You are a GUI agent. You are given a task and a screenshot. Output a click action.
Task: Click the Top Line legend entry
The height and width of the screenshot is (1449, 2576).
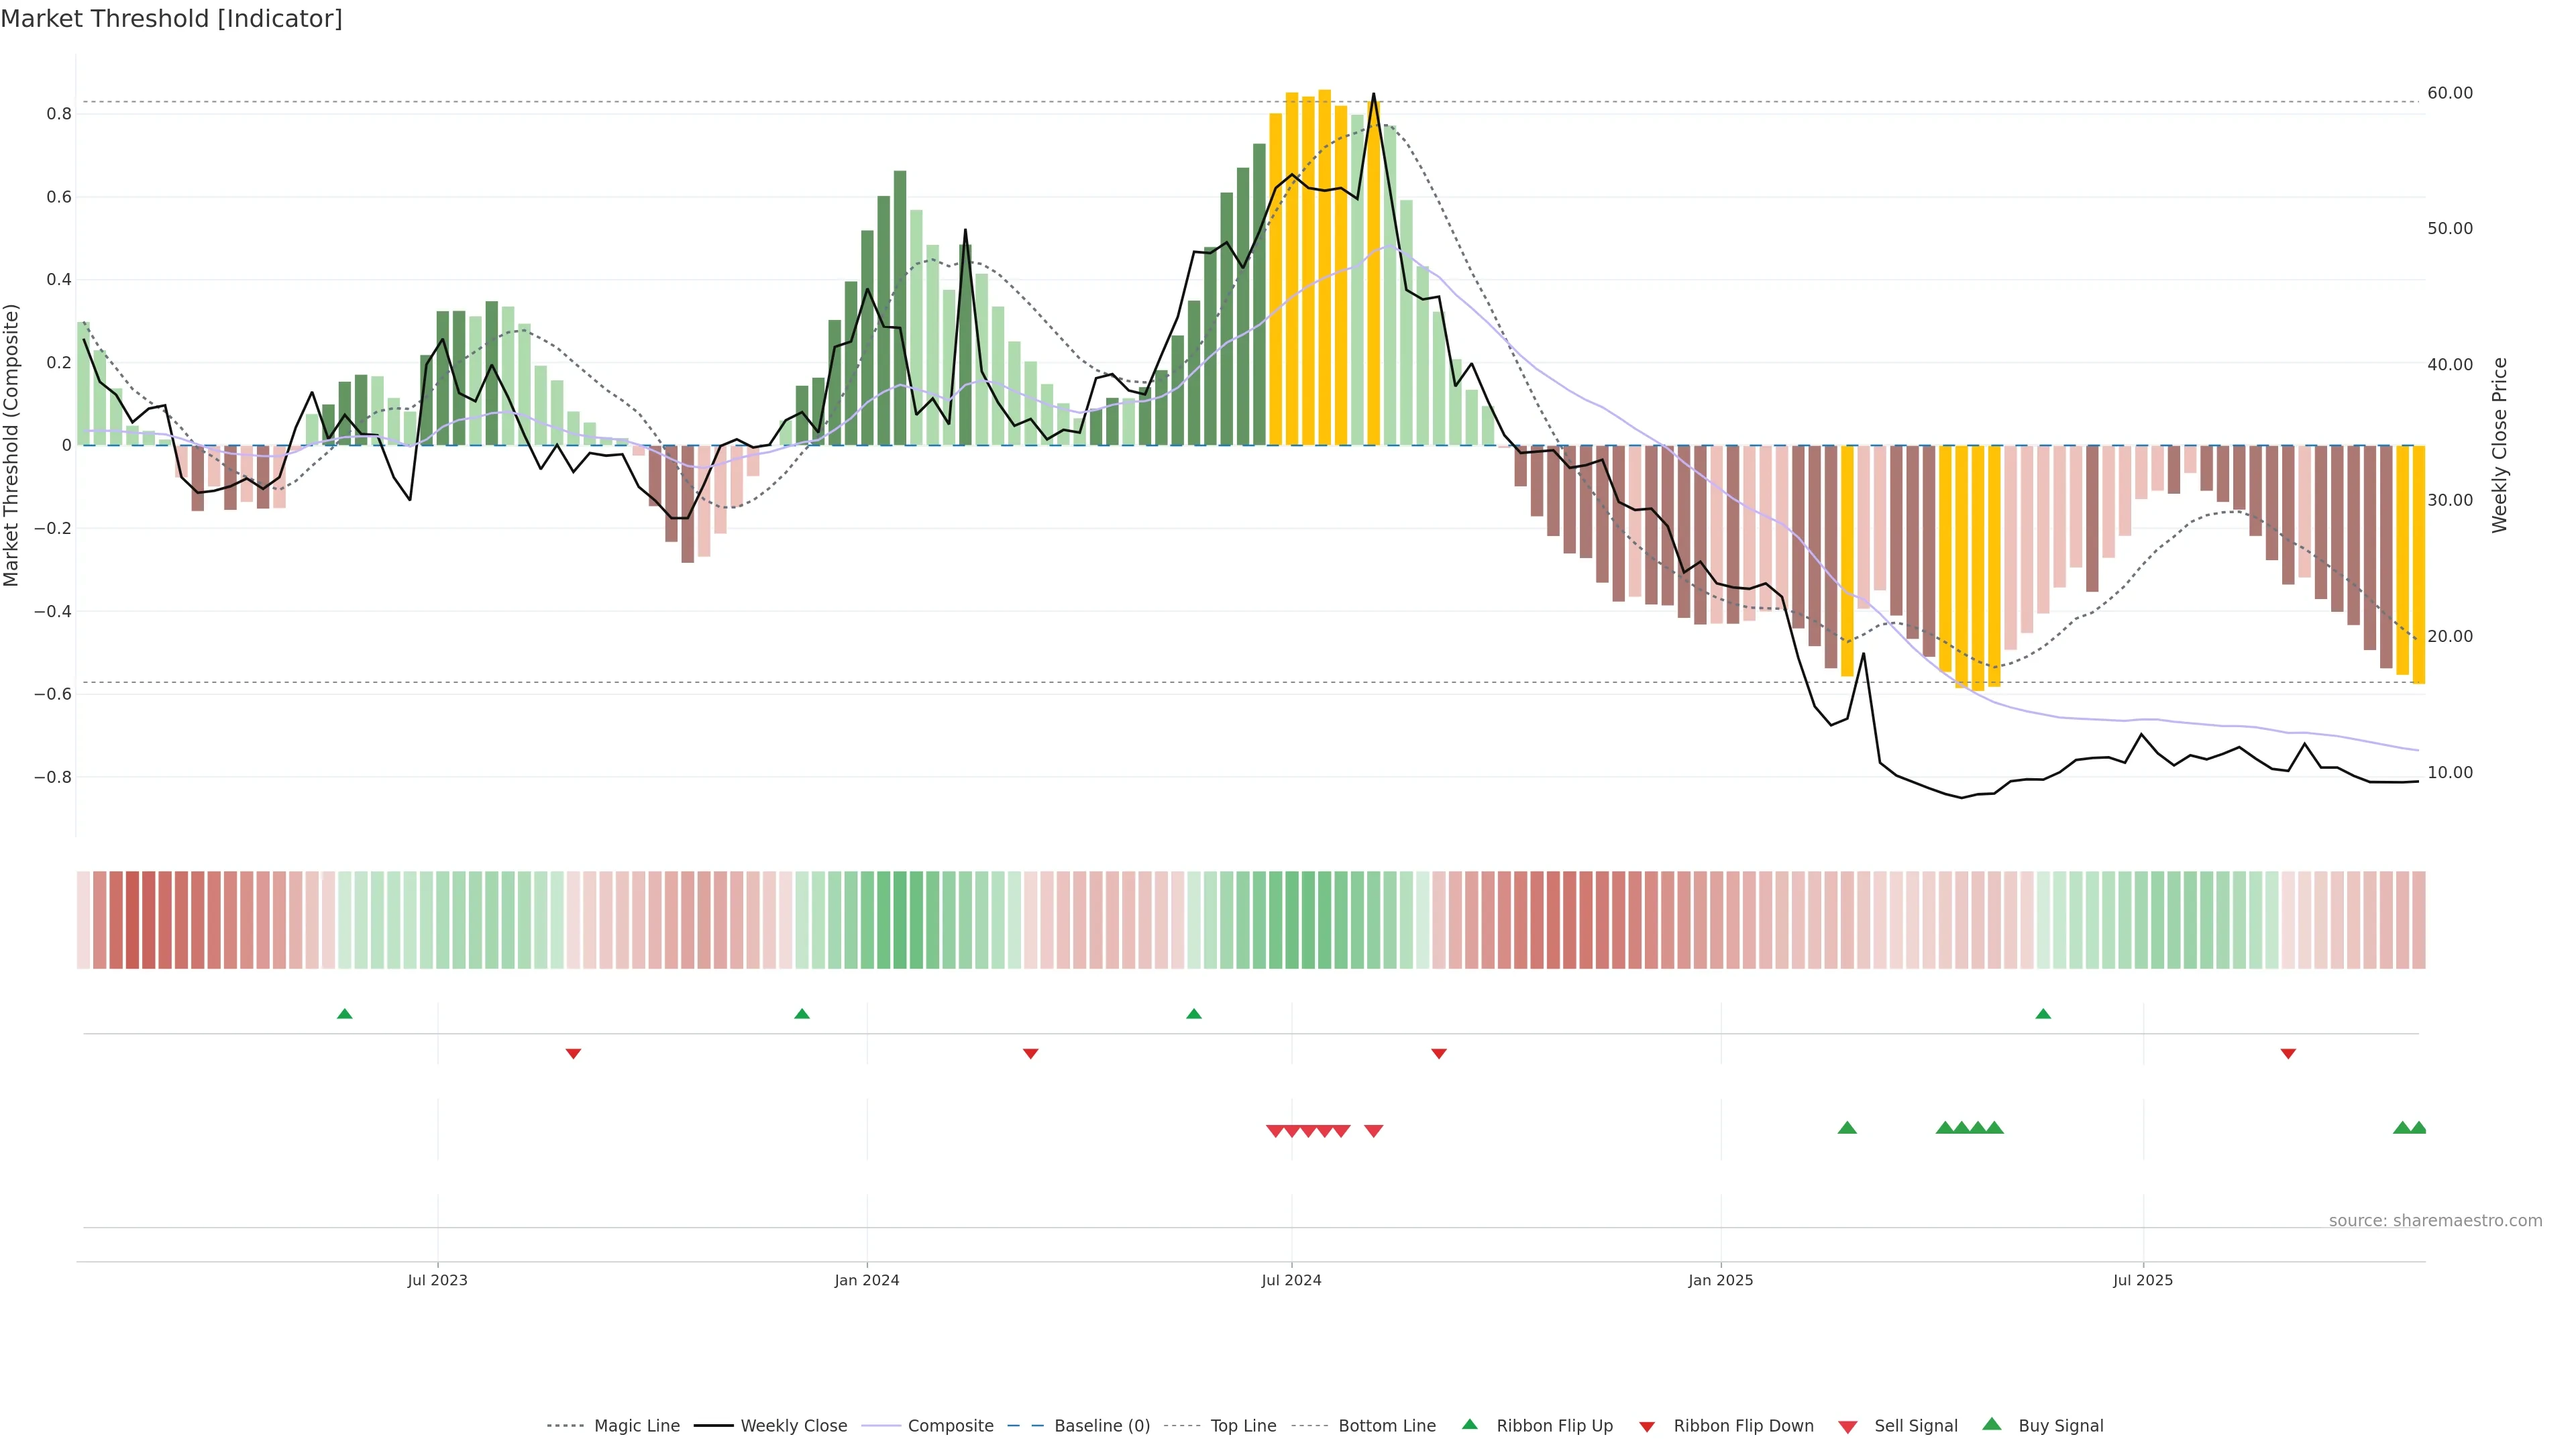[1243, 1426]
